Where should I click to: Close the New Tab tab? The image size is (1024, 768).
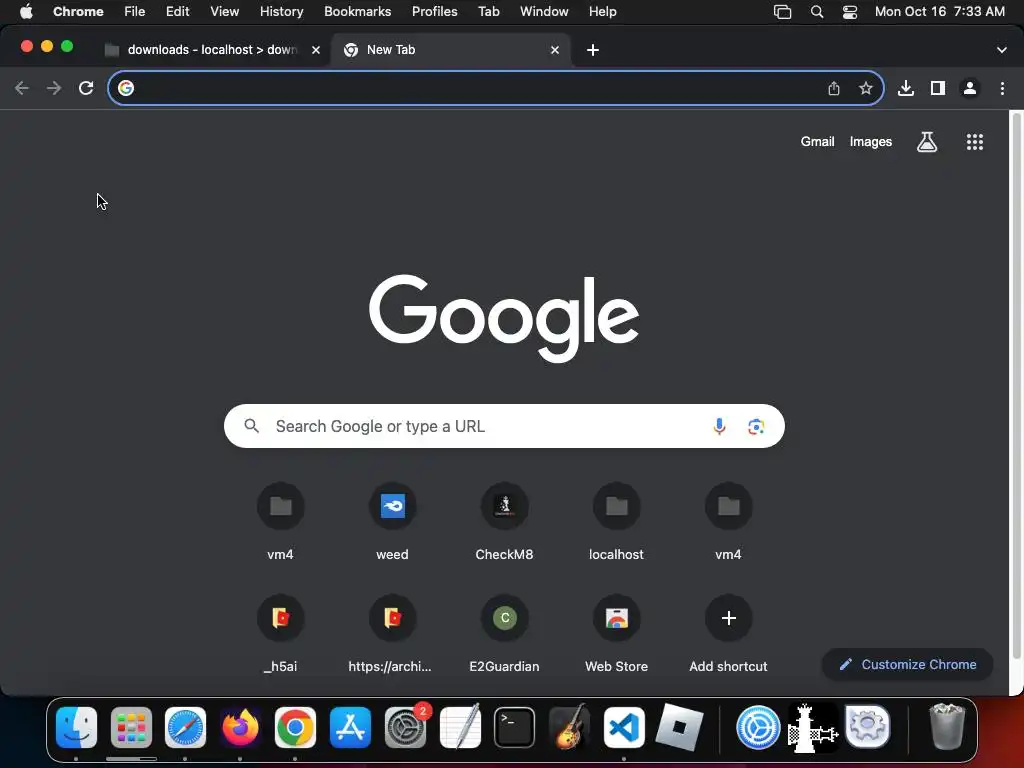(555, 50)
